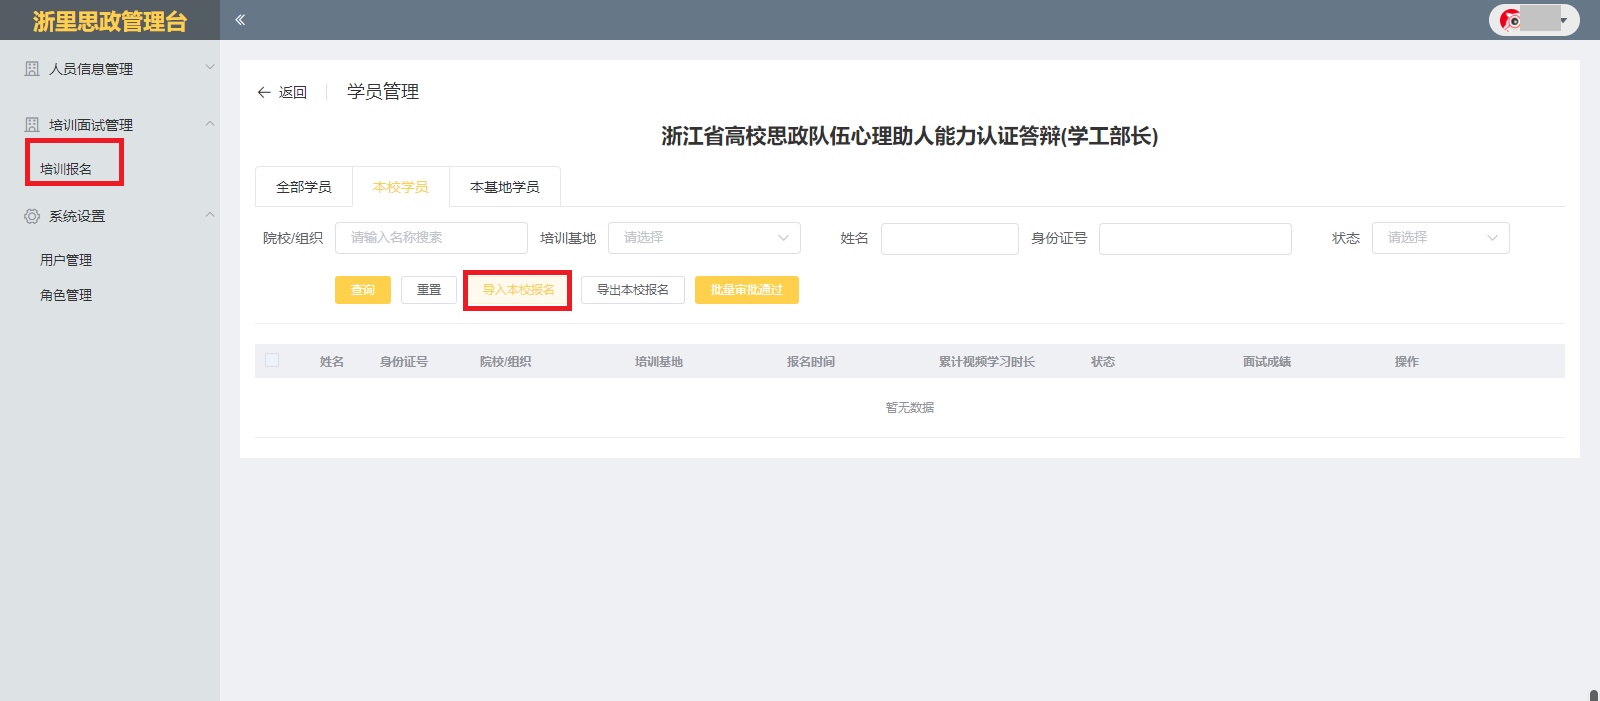Open the 状态 dropdown

pyautogui.click(x=1440, y=238)
